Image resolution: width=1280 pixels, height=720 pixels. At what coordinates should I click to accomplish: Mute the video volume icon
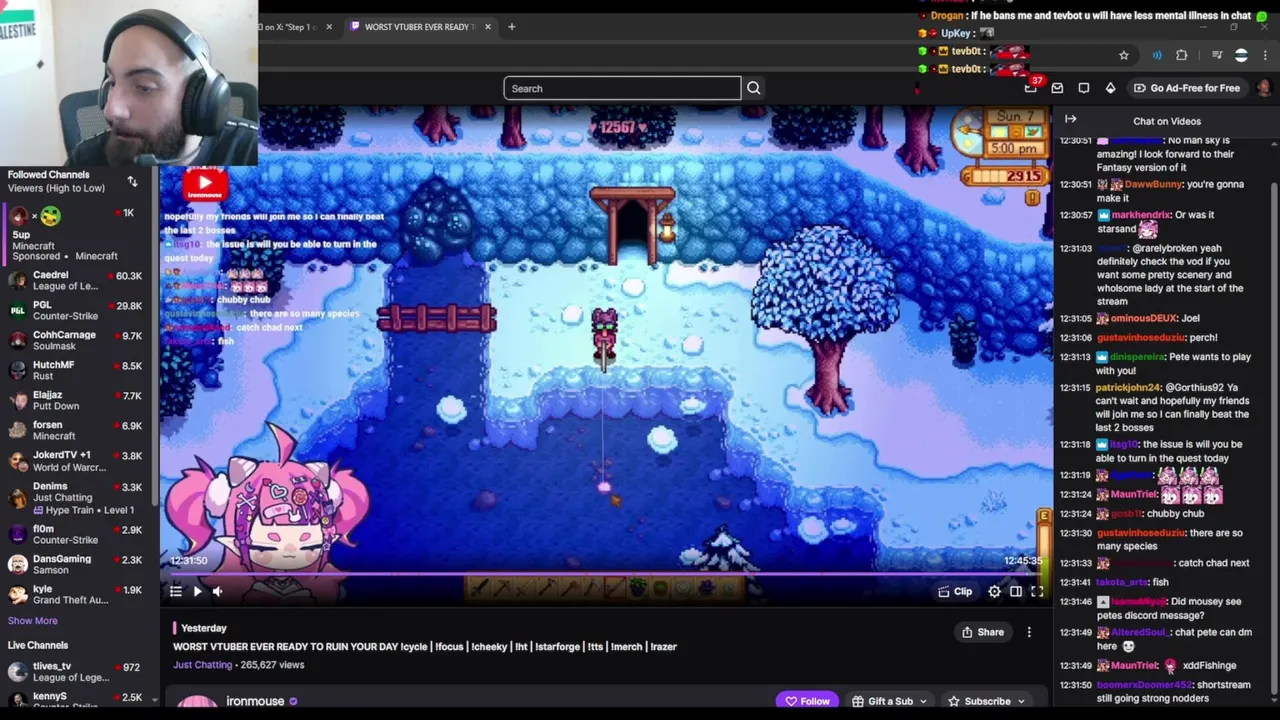[x=218, y=591]
